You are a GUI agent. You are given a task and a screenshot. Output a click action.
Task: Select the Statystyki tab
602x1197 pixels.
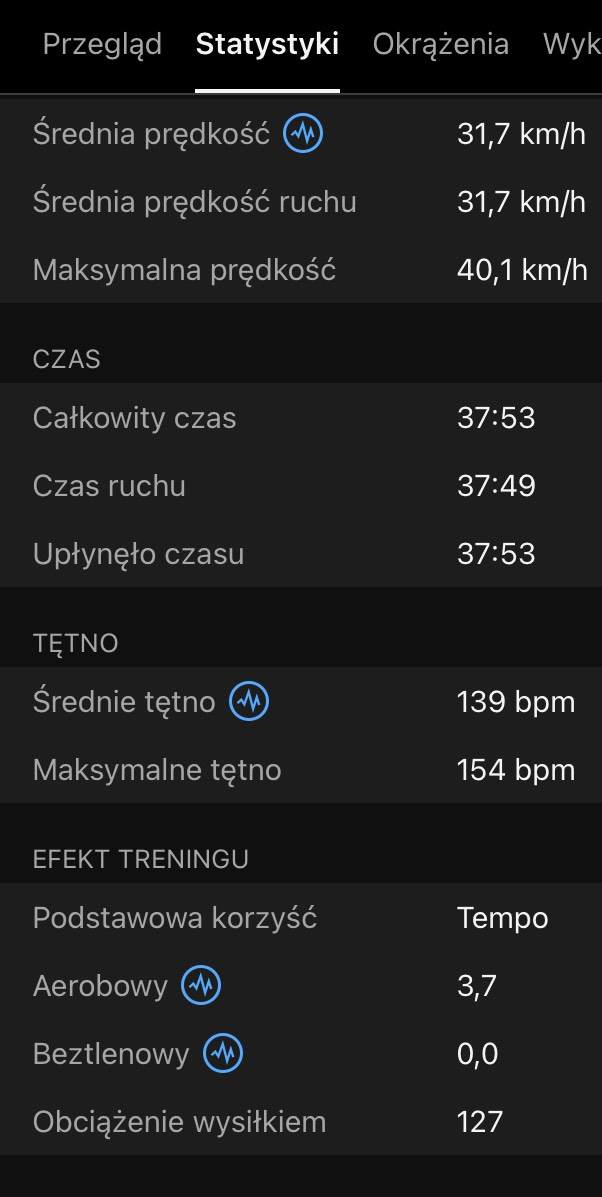pyautogui.click(x=267, y=44)
